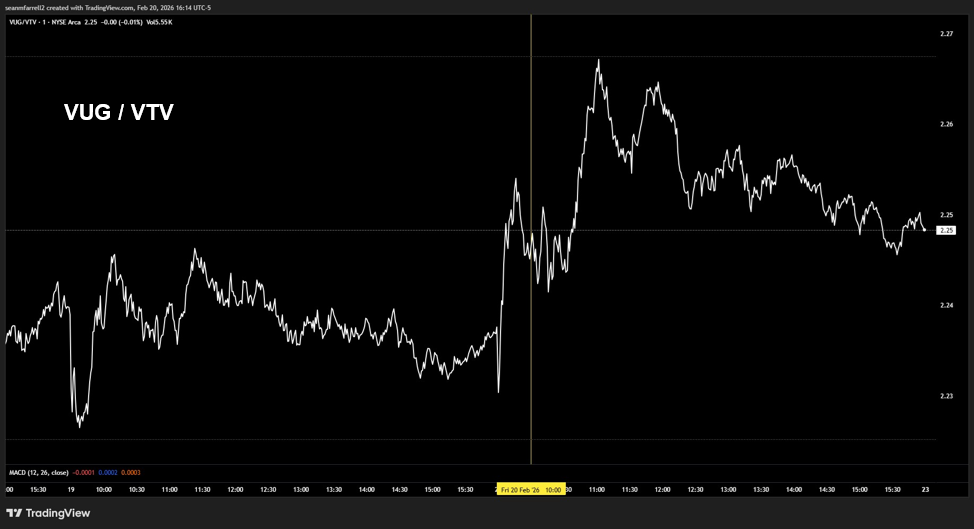Click the 19 date label on time axis
This screenshot has height=529, width=974.
click(x=72, y=490)
